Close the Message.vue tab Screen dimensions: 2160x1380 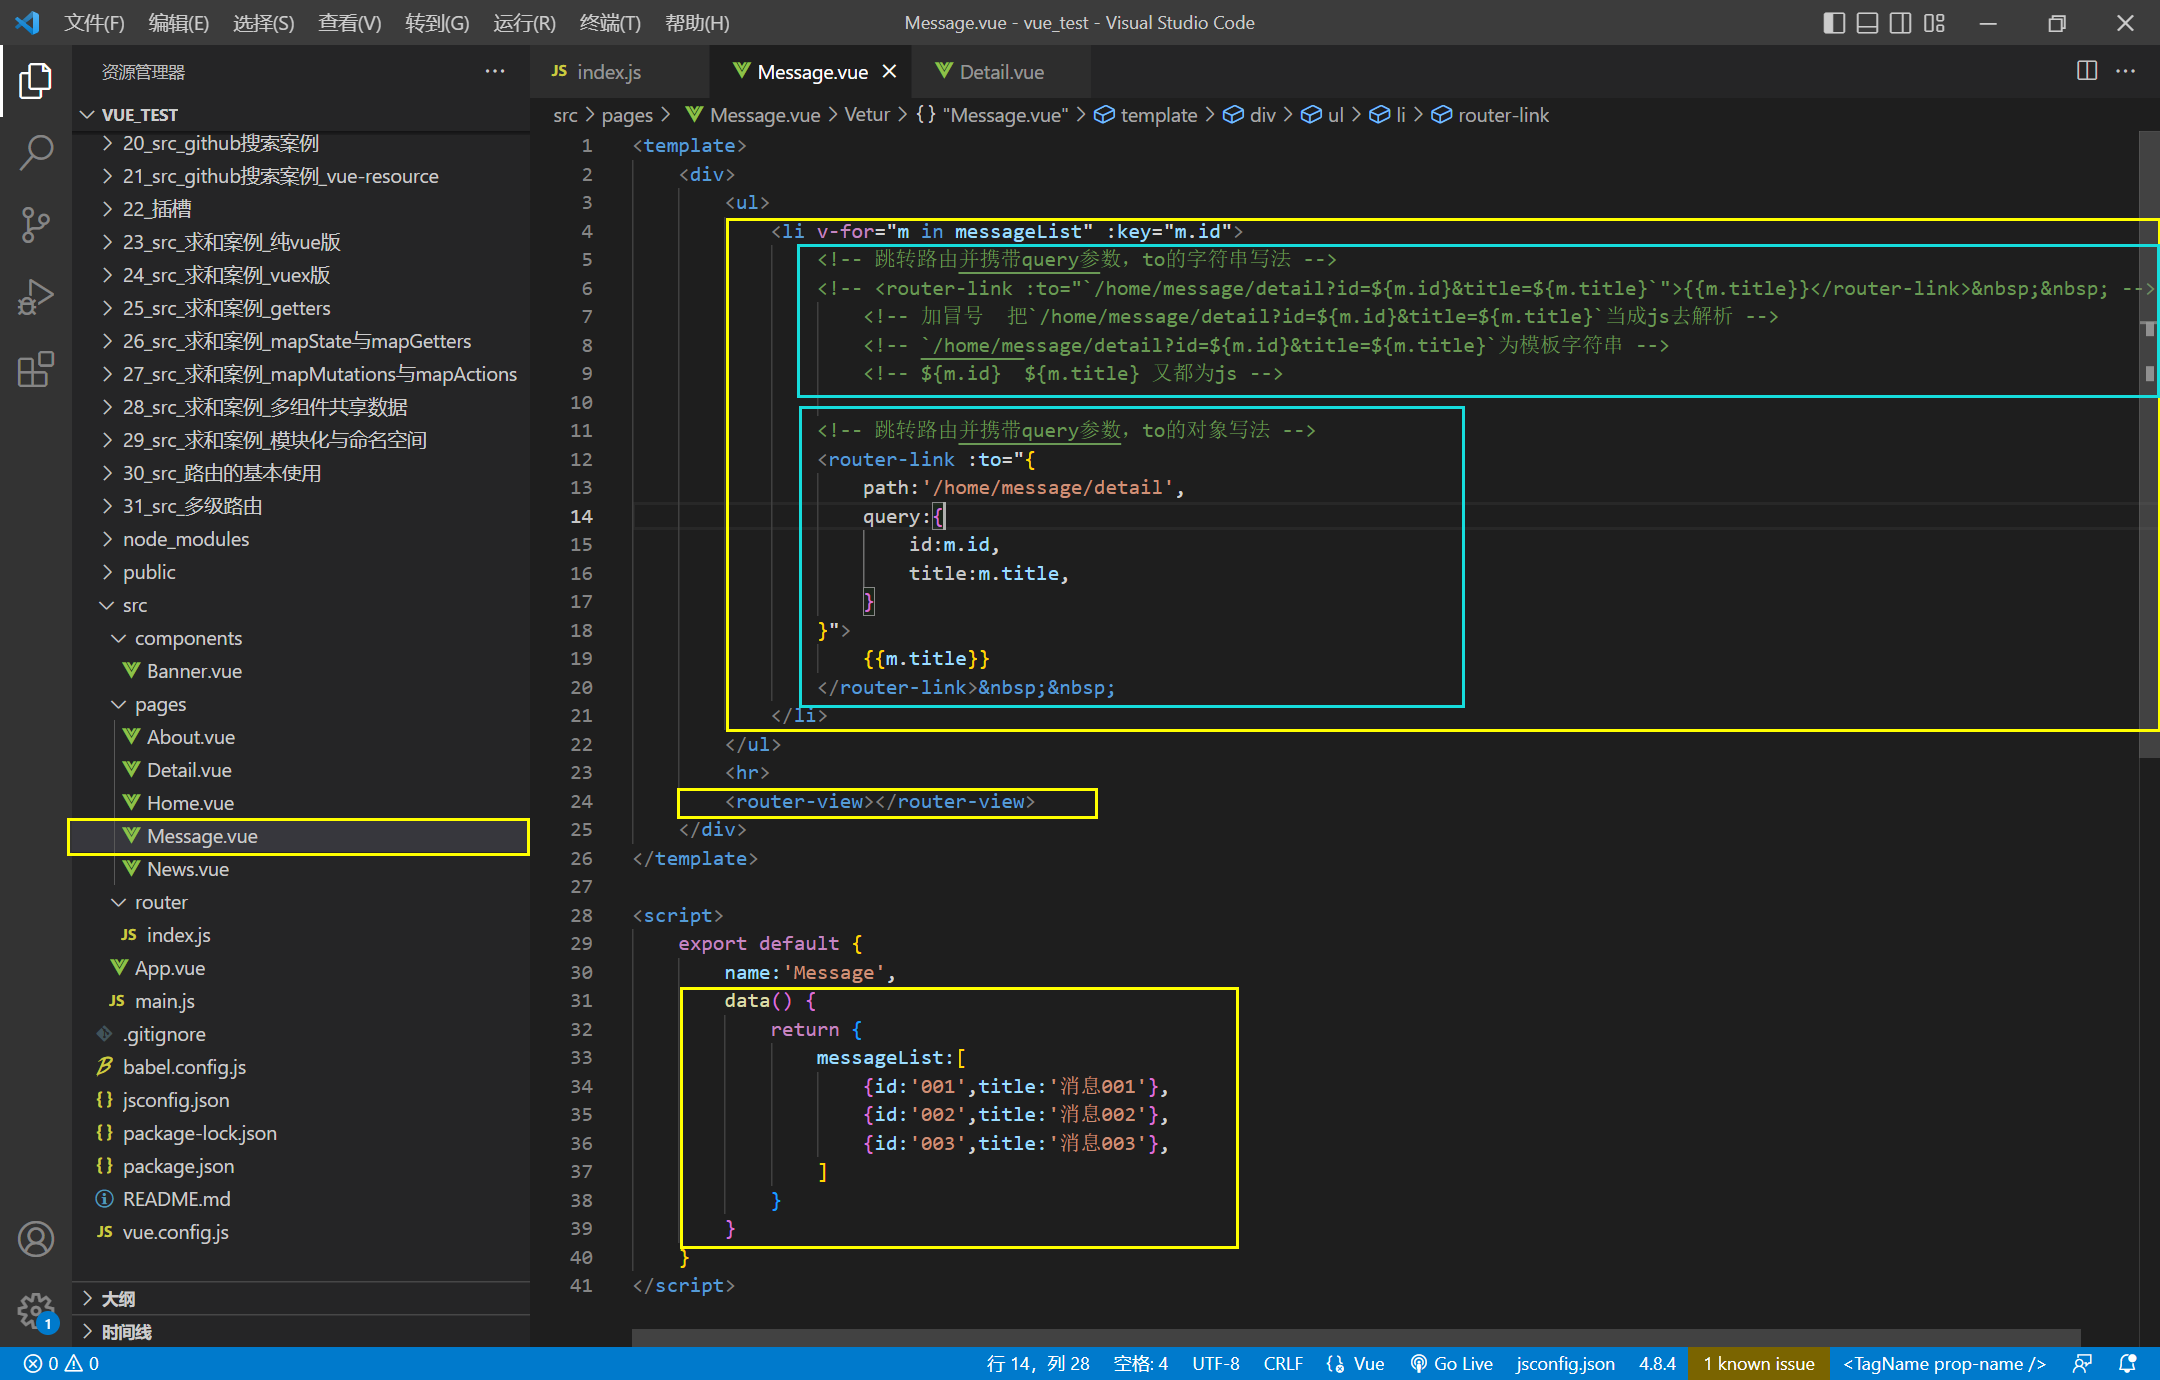(x=889, y=71)
